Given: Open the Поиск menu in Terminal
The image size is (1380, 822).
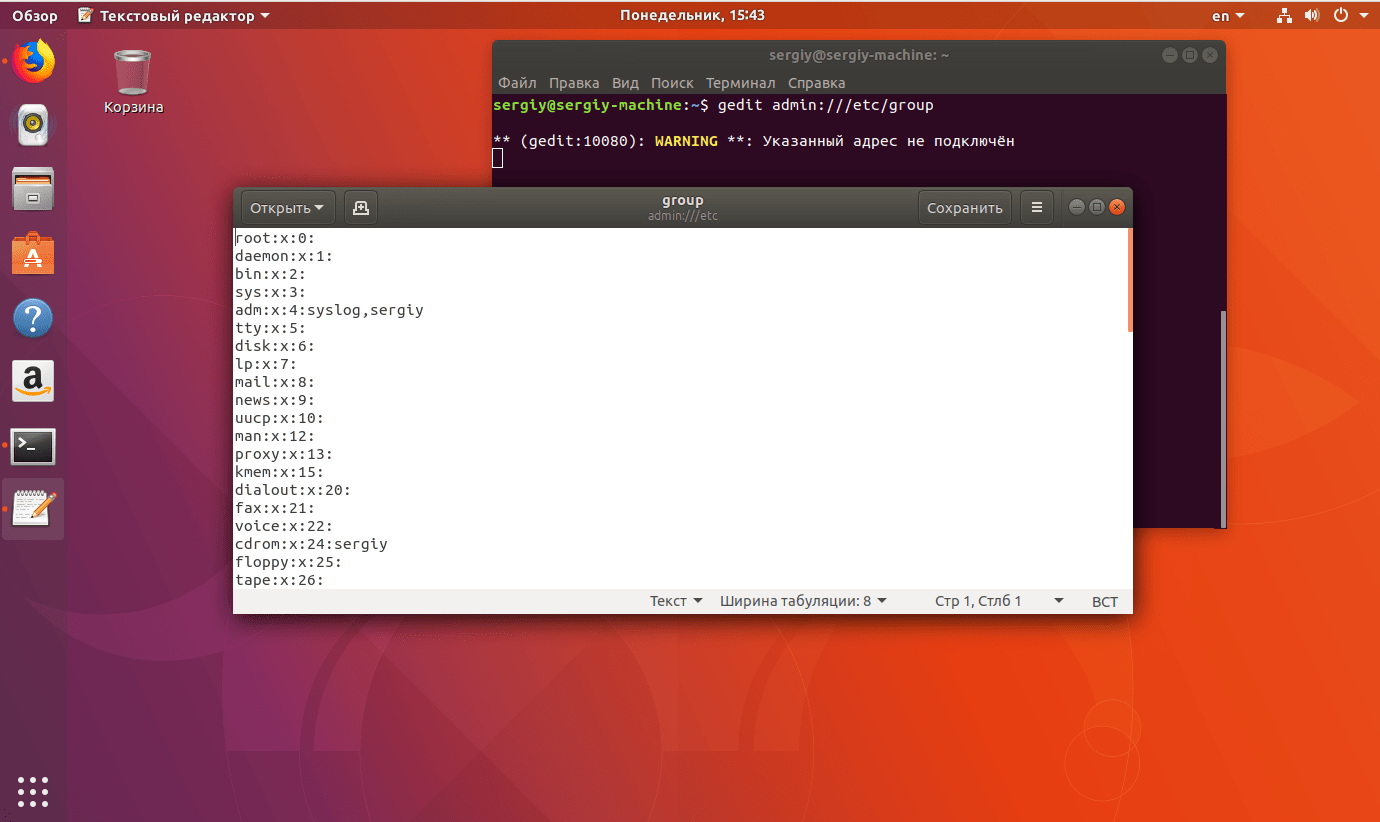Looking at the screenshot, I should pyautogui.click(x=672, y=83).
